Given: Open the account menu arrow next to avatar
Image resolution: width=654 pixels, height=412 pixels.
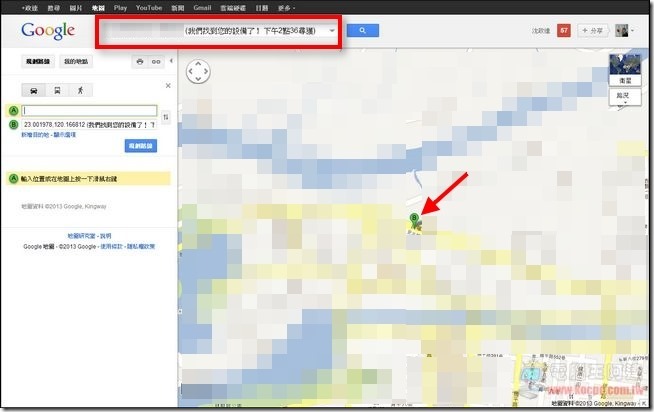Looking at the screenshot, I should point(632,30).
